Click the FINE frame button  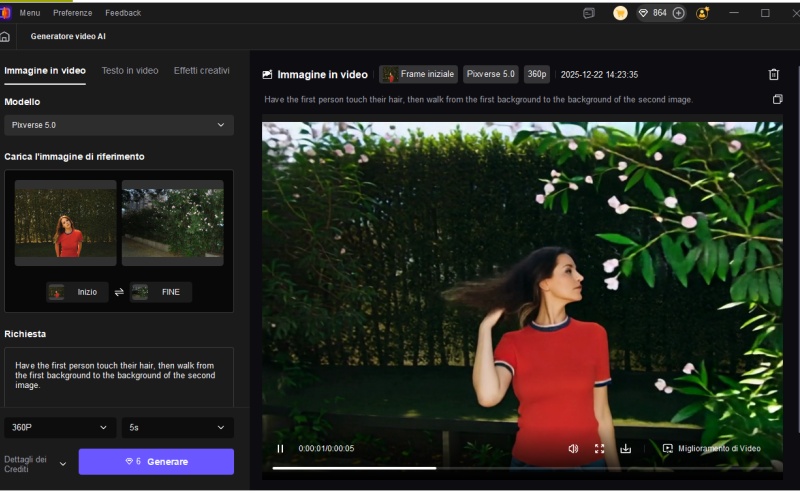(x=161, y=292)
